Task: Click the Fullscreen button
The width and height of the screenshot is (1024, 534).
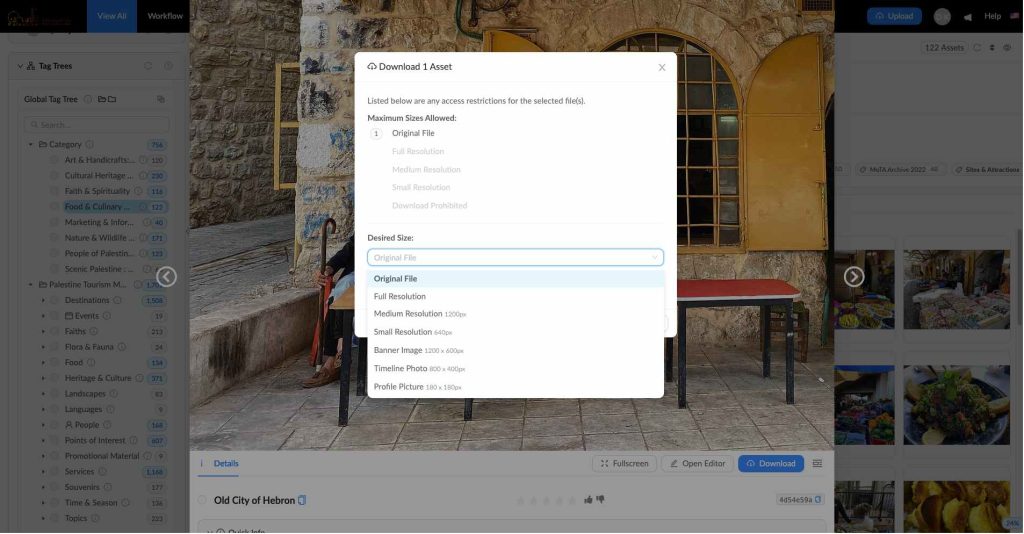Action: (624, 464)
